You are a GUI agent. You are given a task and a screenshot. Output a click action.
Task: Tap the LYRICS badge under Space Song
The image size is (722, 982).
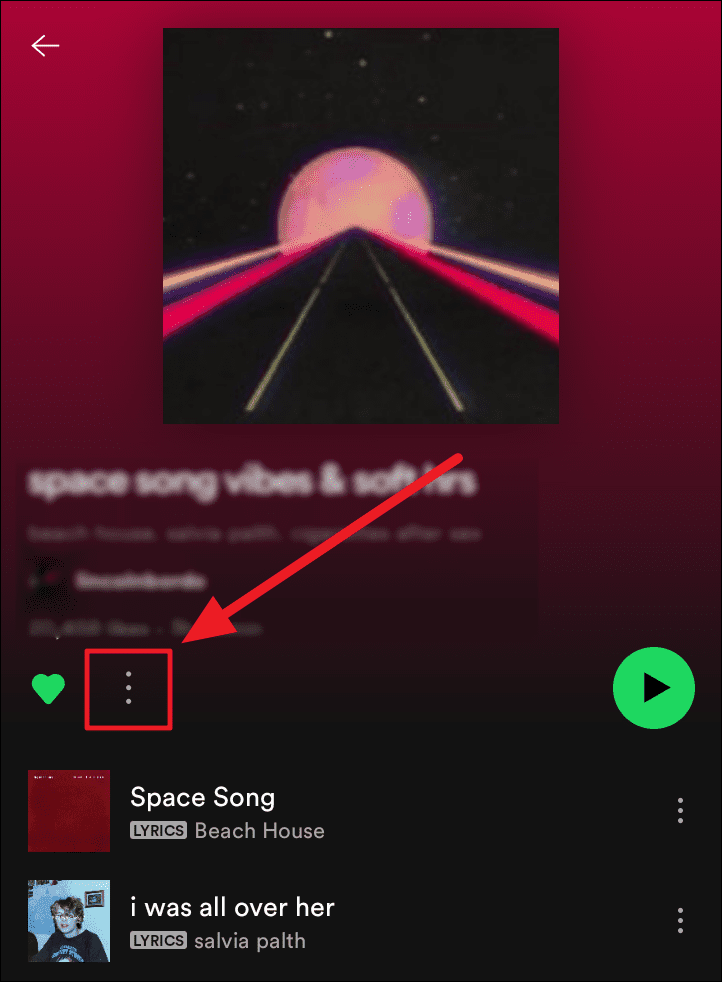click(x=158, y=830)
